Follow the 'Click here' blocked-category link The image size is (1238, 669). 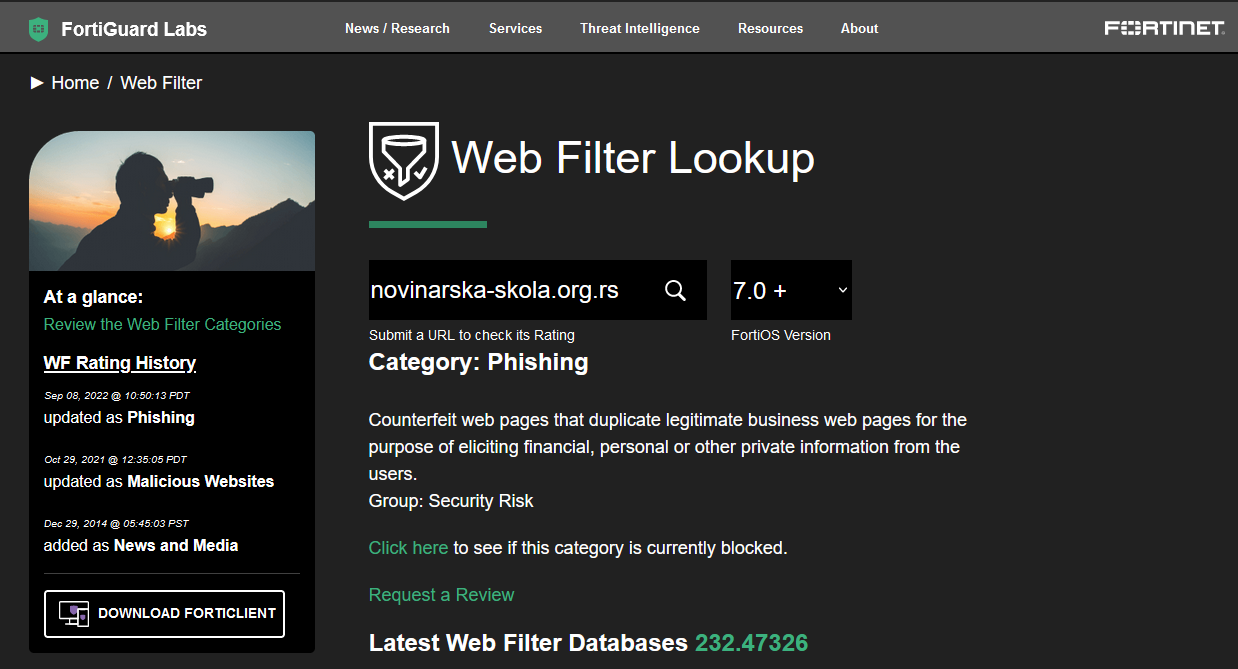coord(409,548)
